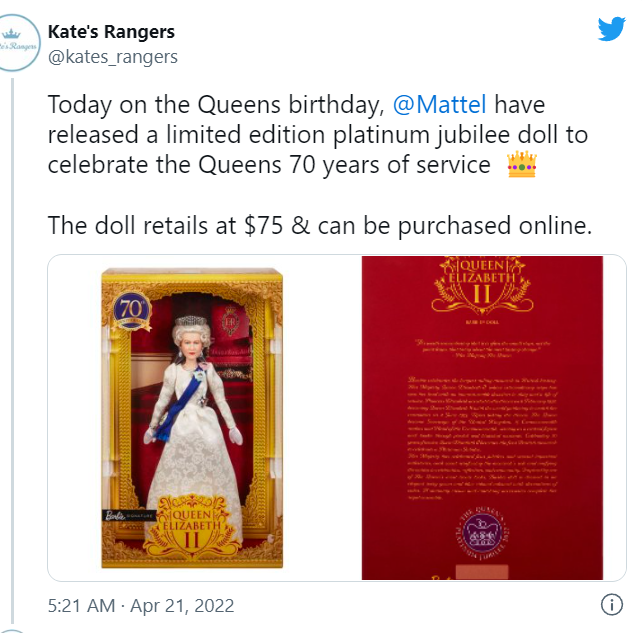Open the red back-of-box photo

482,418
